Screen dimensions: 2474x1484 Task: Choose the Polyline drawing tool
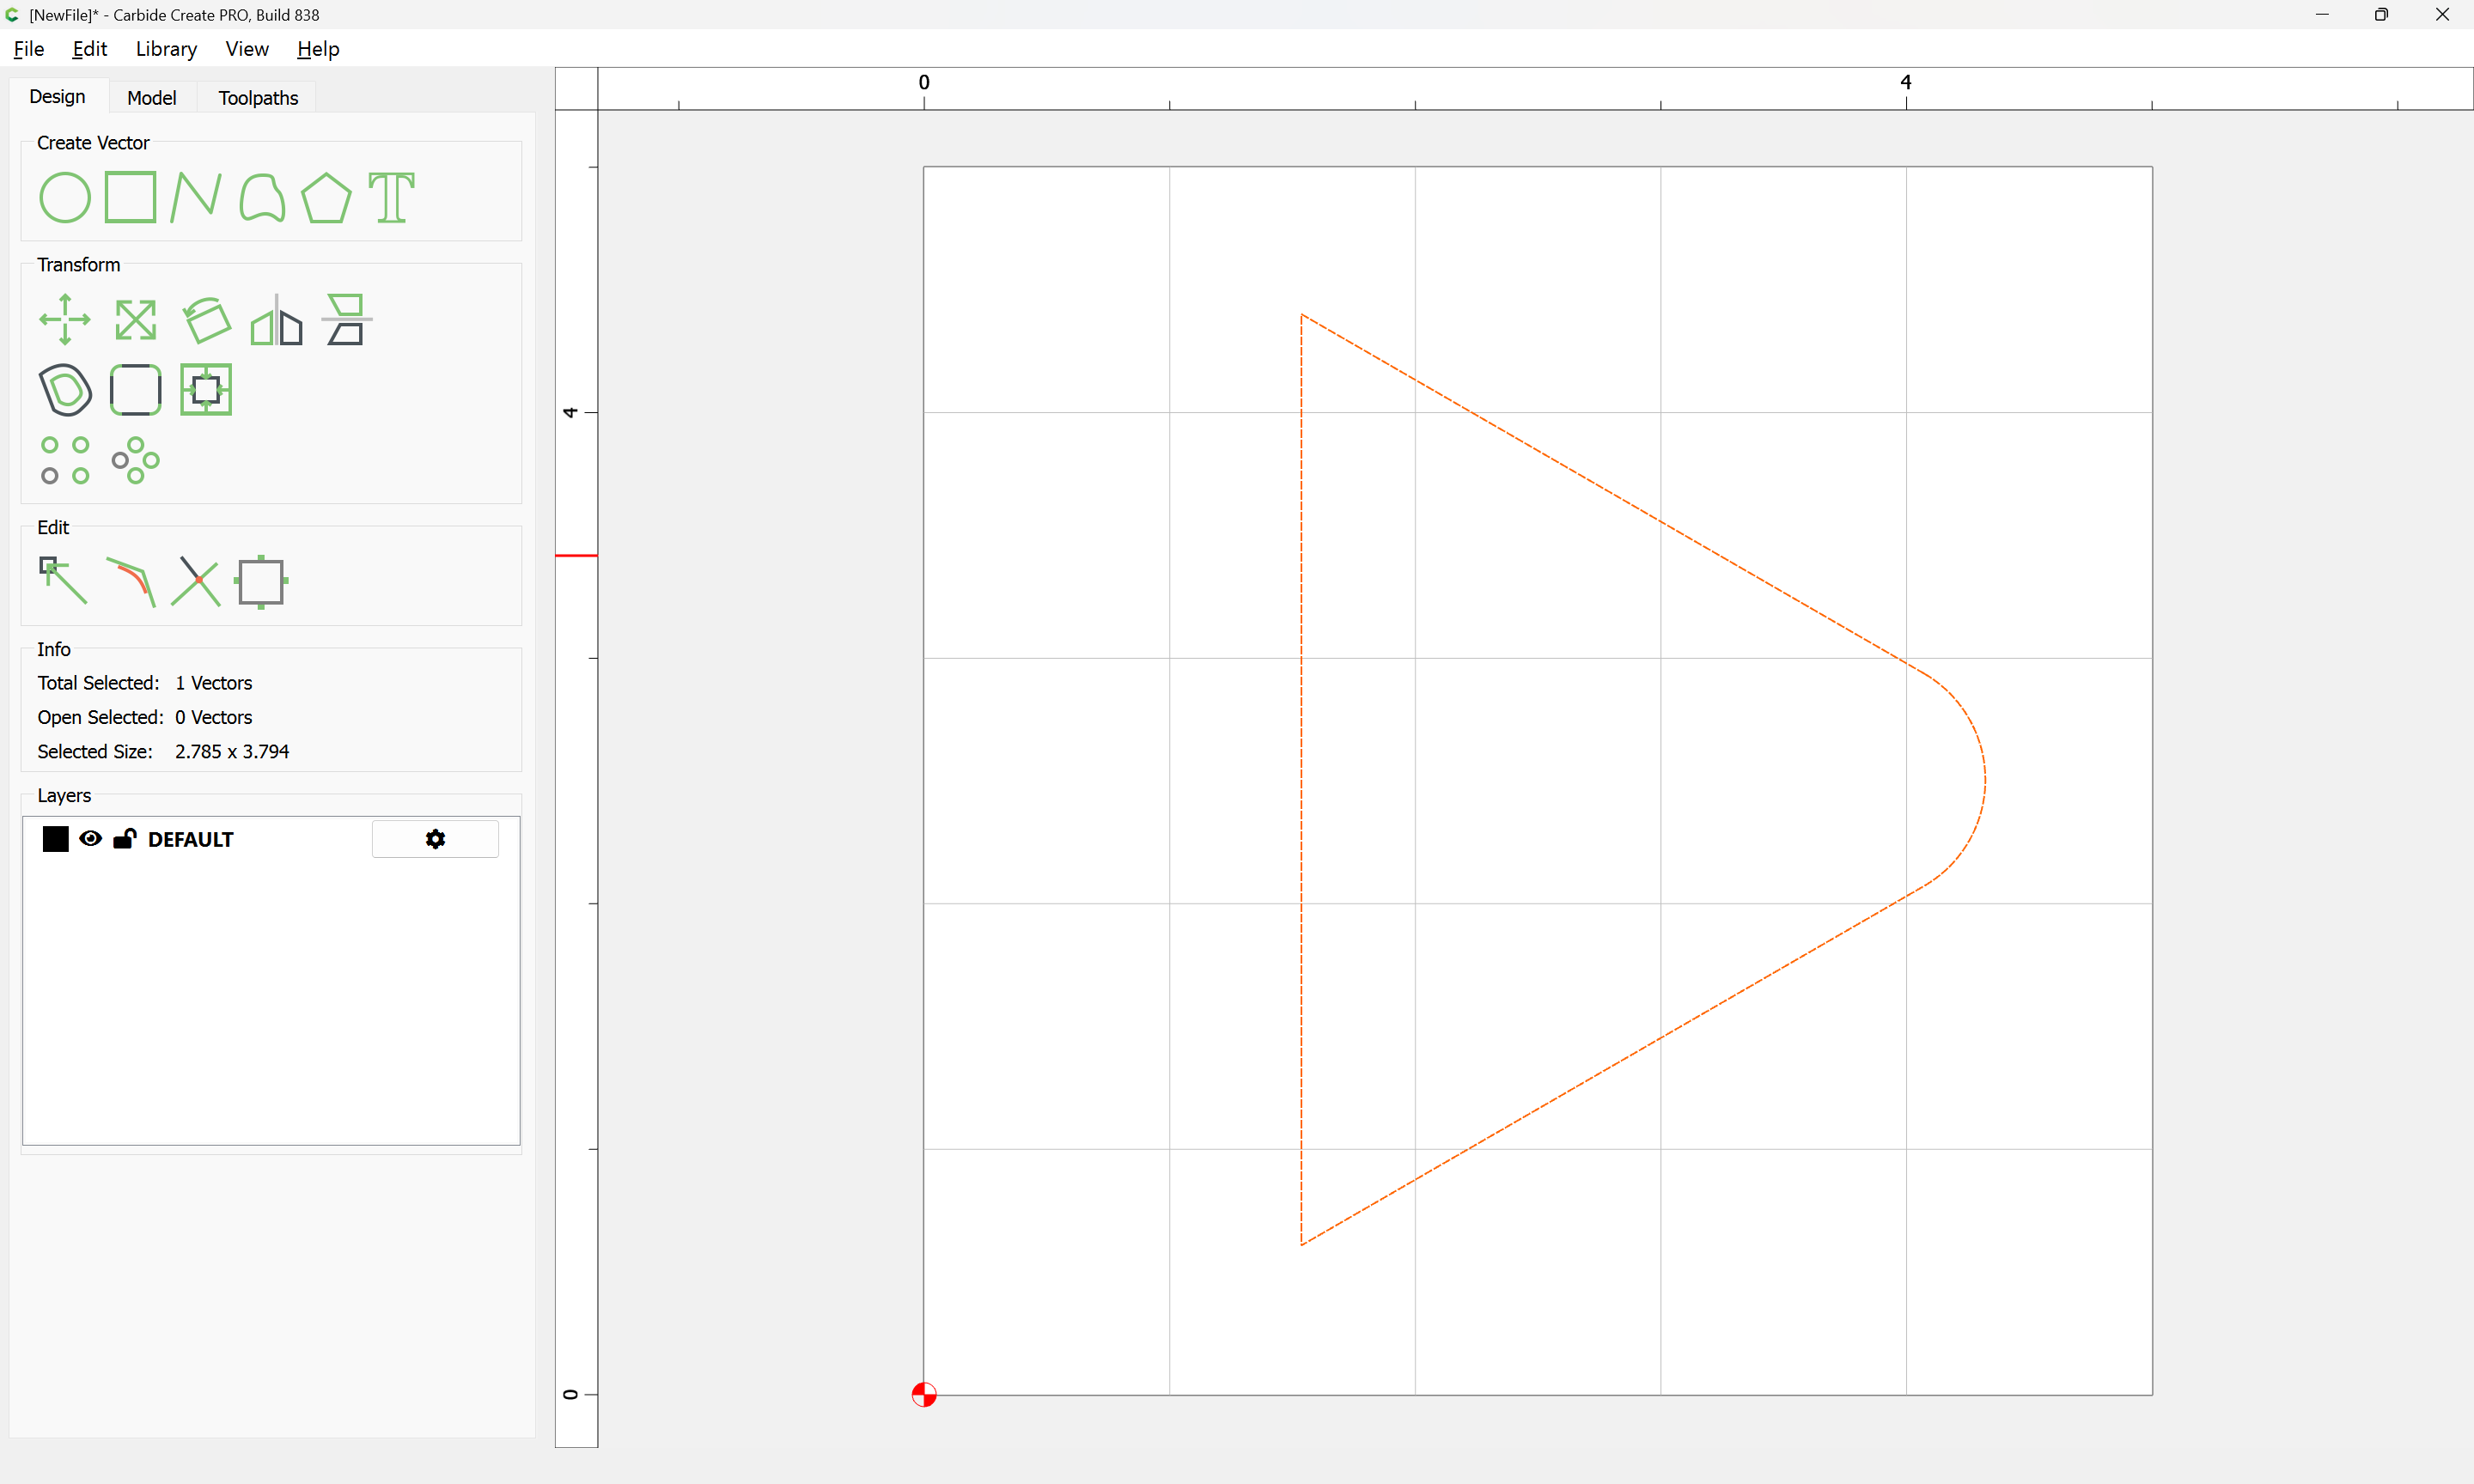coord(195,197)
